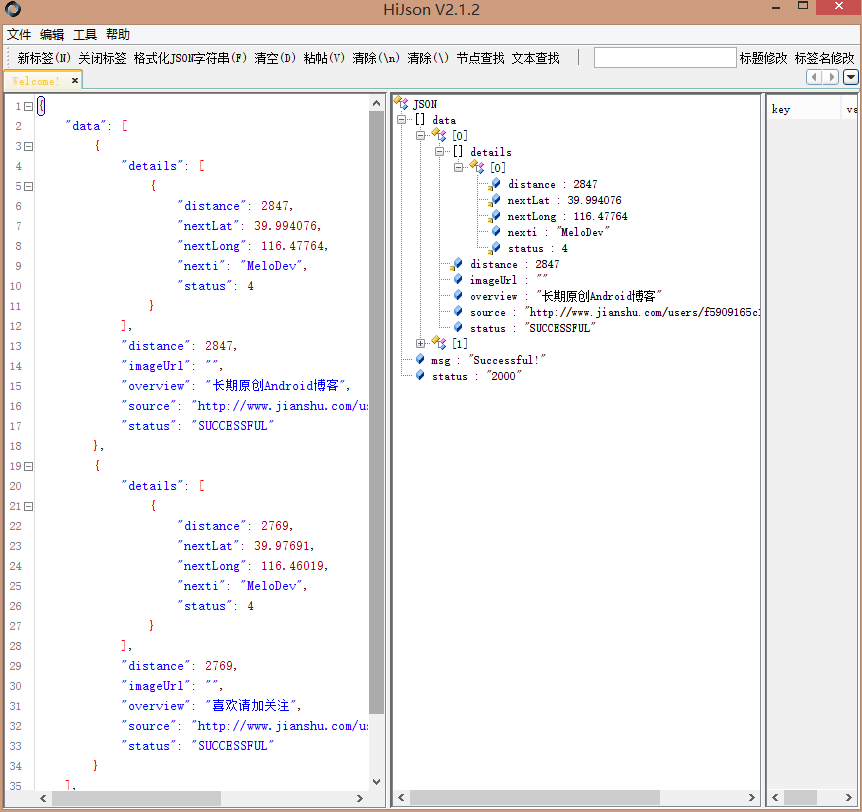Screen dimensions: 862x812
Task: Click the scroll tabs left arrow
Action: (x=815, y=77)
